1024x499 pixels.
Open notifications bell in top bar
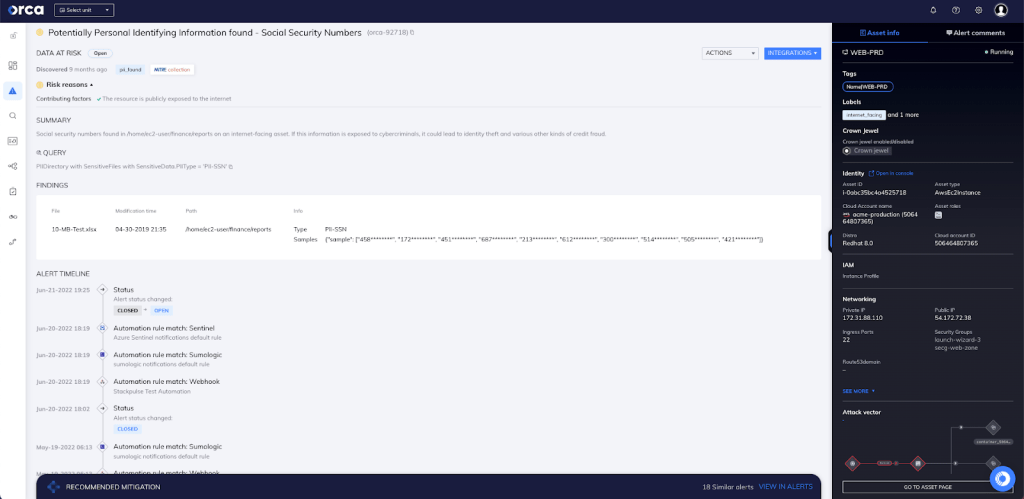click(933, 10)
